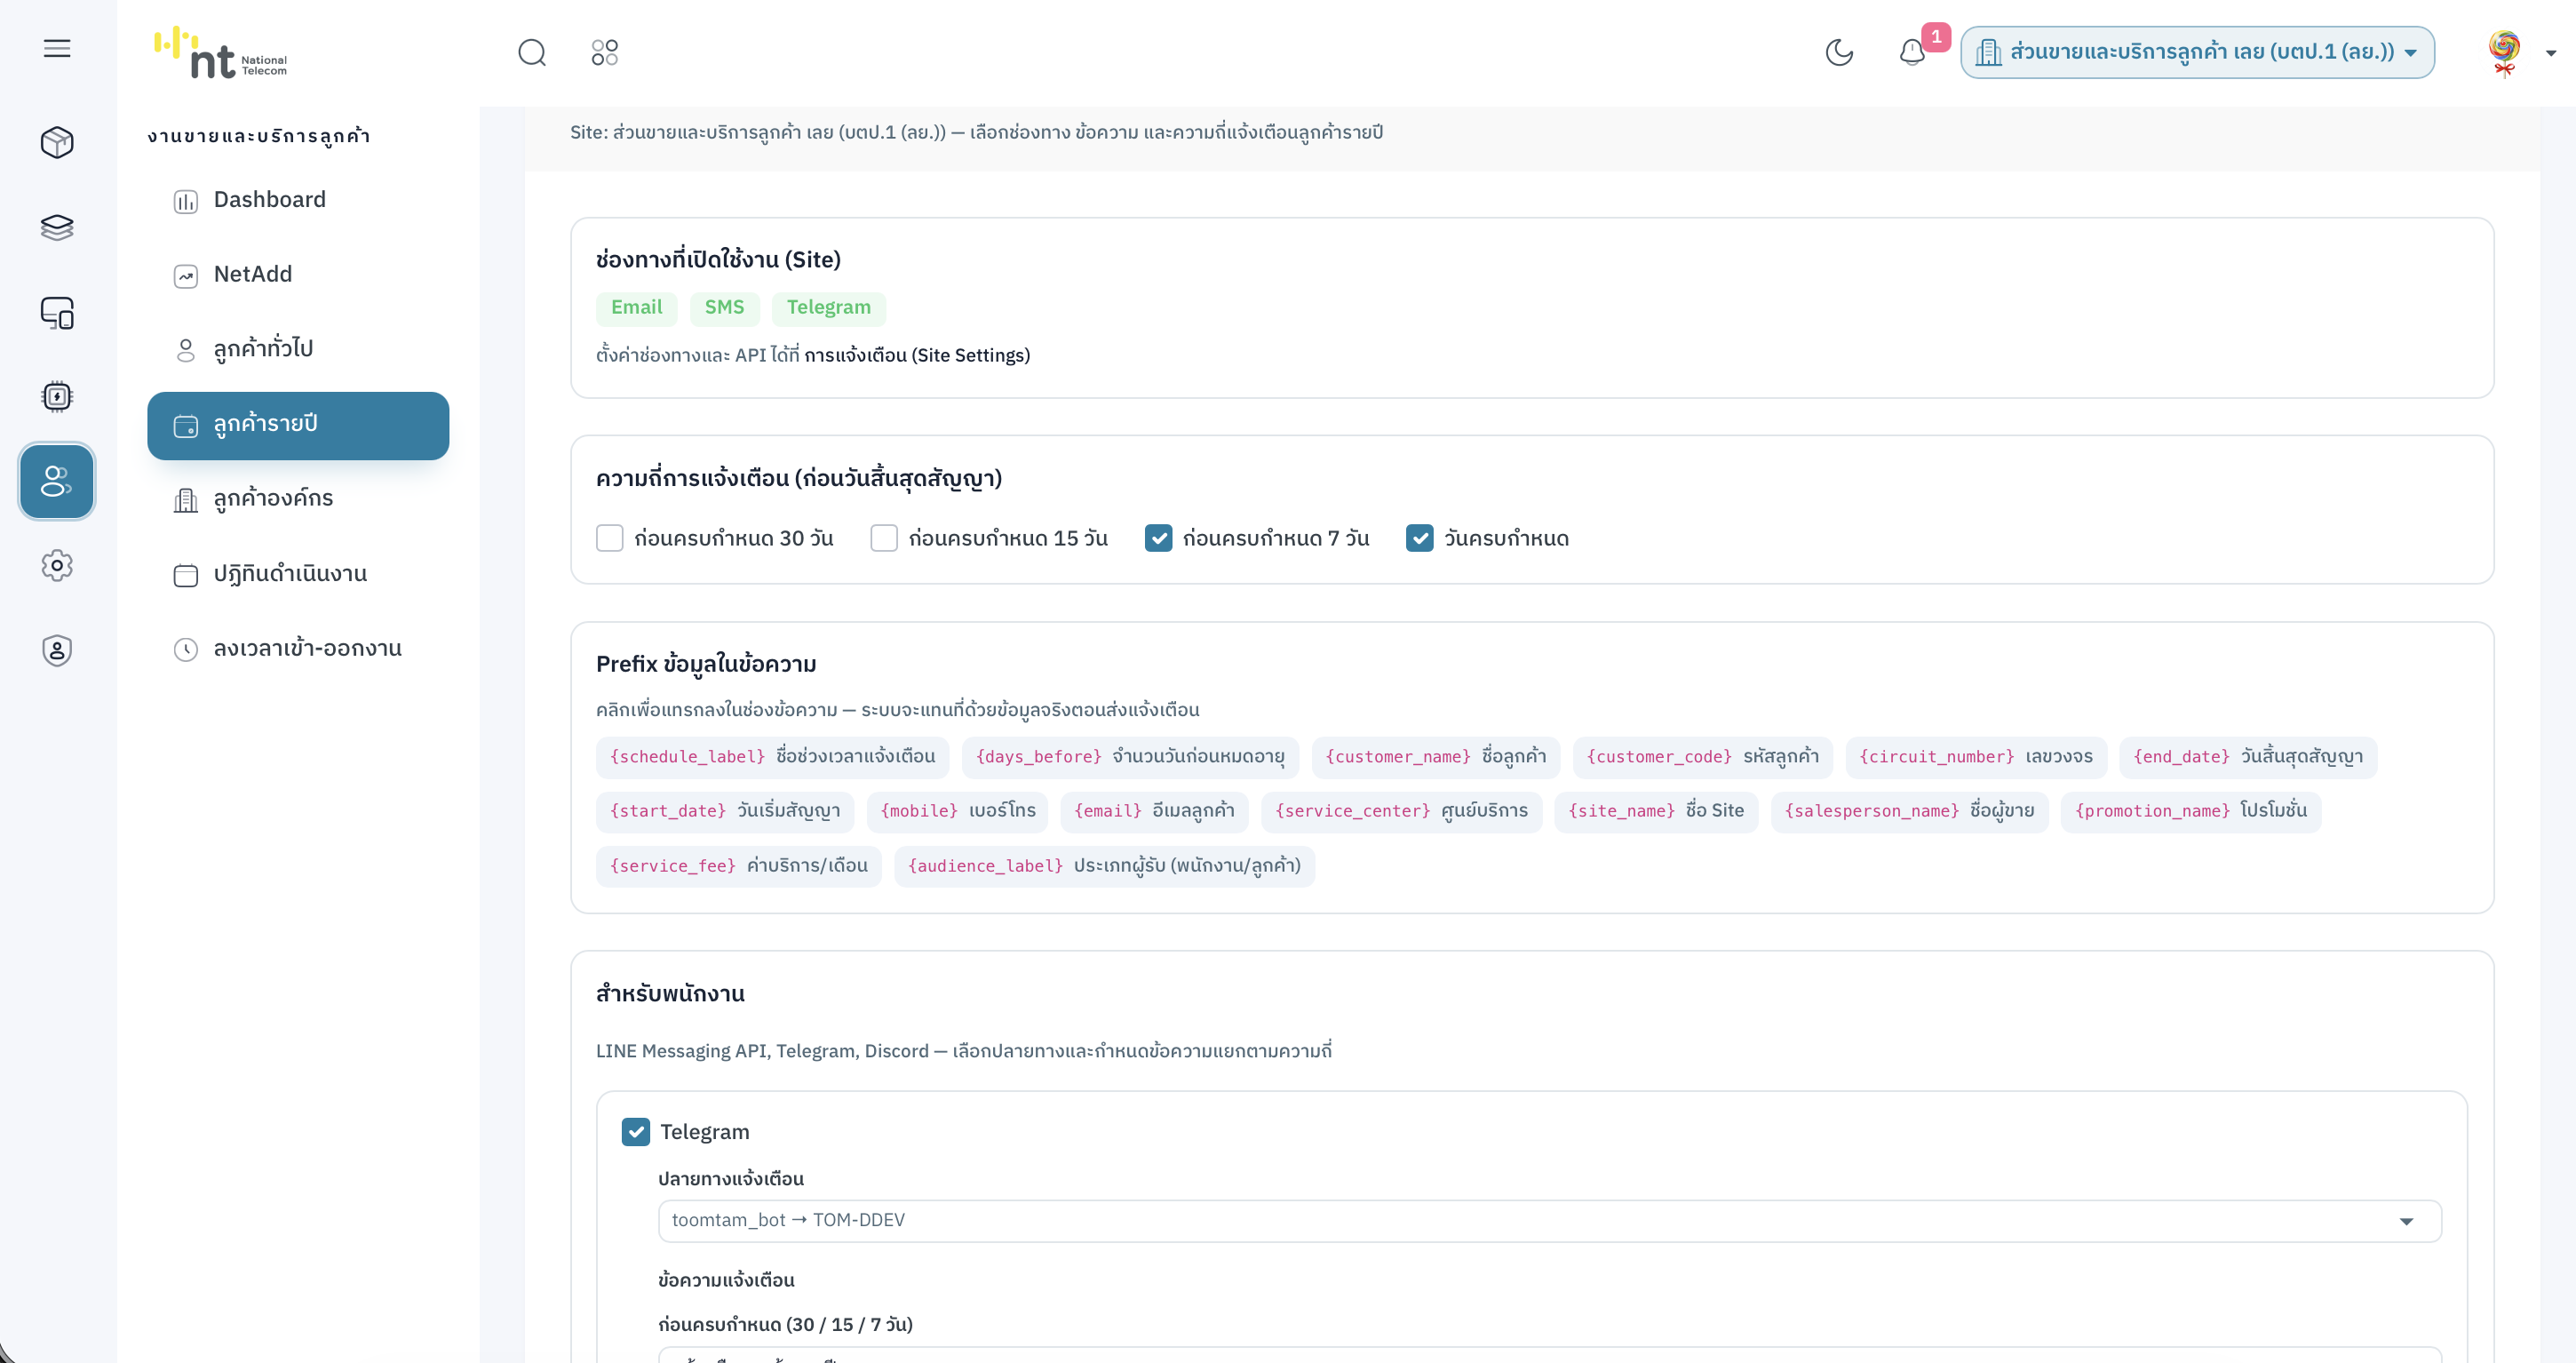This screenshot has height=1363, width=2576.
Task: Open the toomtam_bot destination dropdown
Action: pyautogui.click(x=1549, y=1220)
